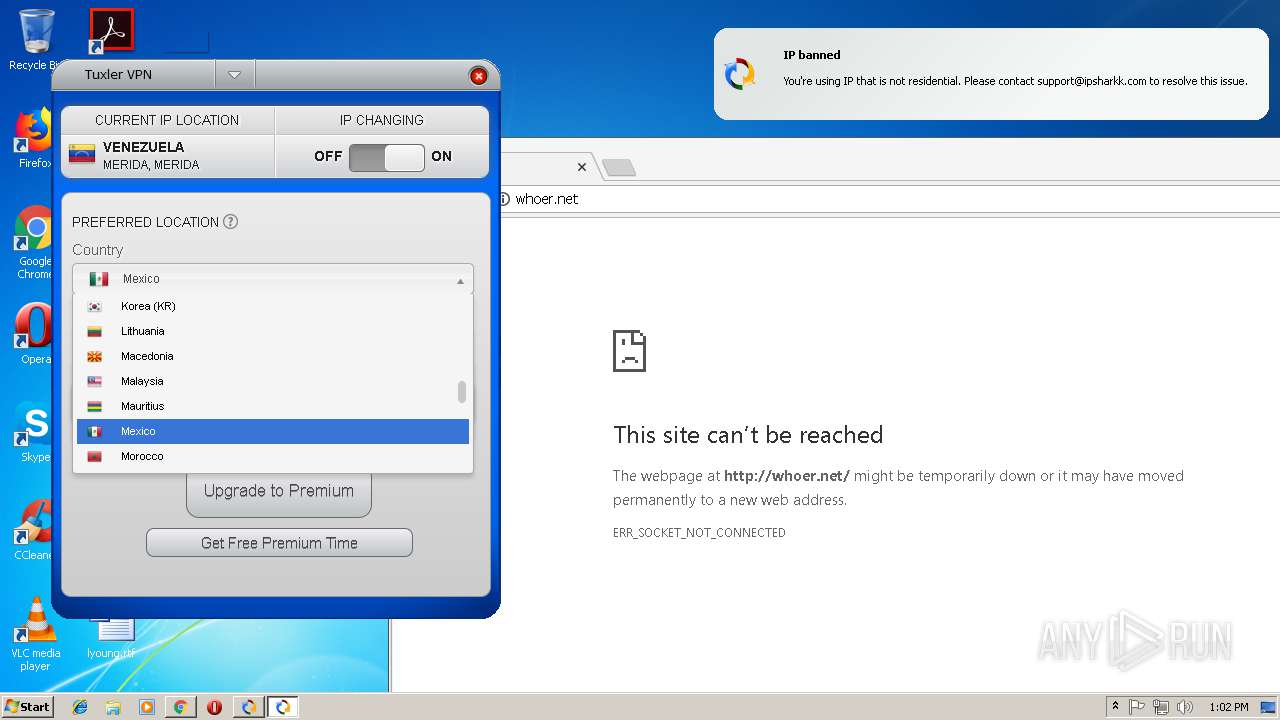1280x720 pixels.
Task: Select Malaysia in country list
Action: (x=272, y=381)
